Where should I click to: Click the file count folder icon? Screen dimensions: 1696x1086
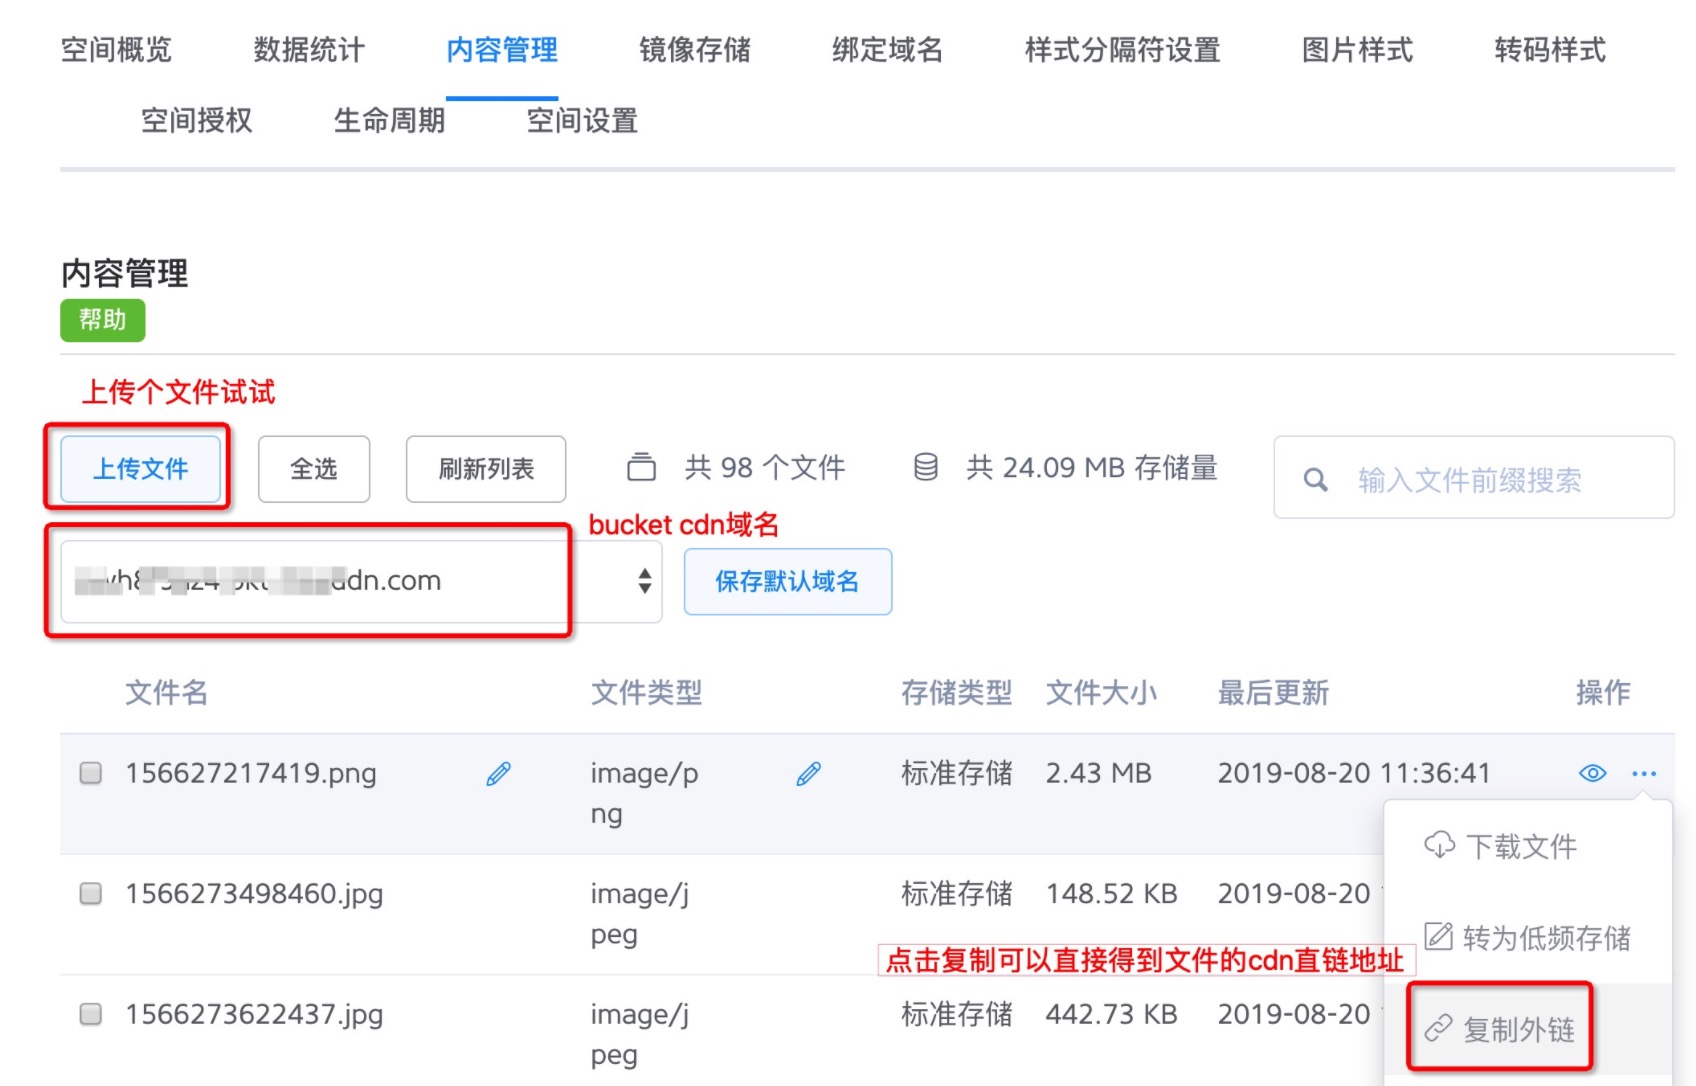[641, 467]
